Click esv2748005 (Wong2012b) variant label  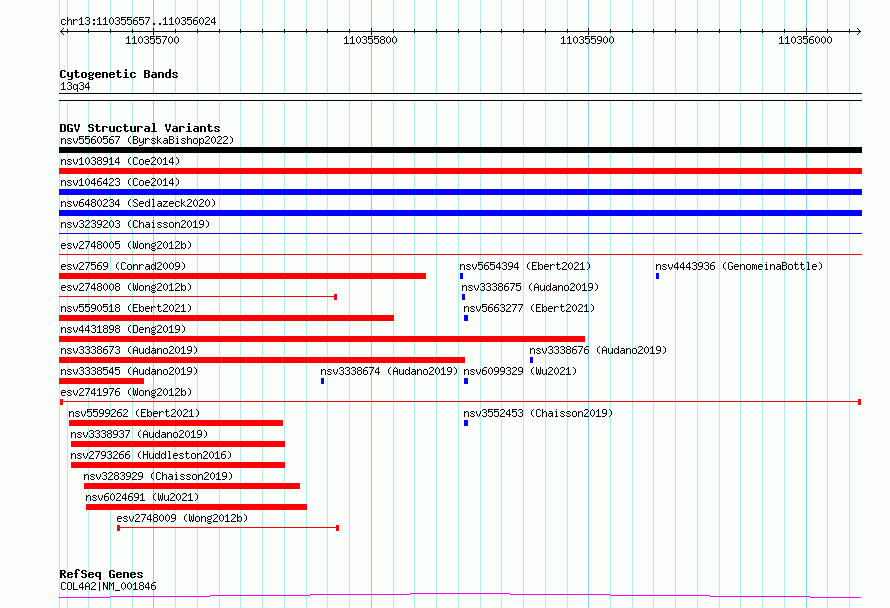click(x=127, y=245)
